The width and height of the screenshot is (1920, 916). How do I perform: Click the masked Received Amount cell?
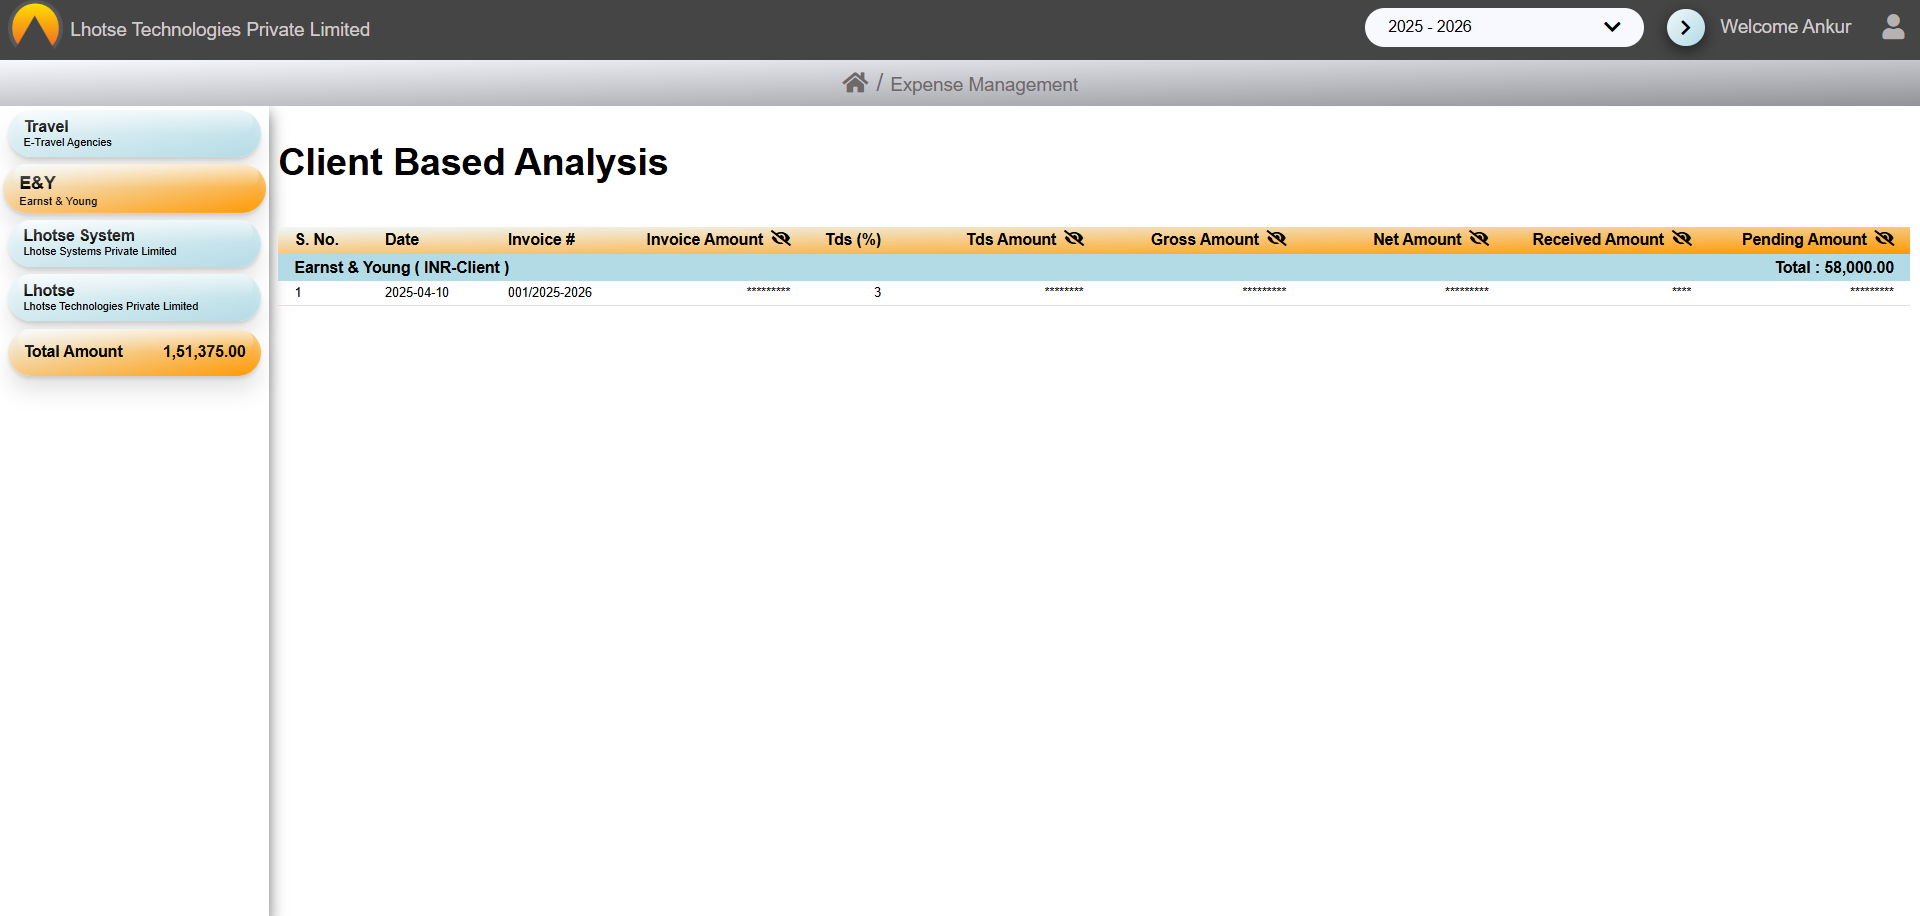coord(1681,291)
